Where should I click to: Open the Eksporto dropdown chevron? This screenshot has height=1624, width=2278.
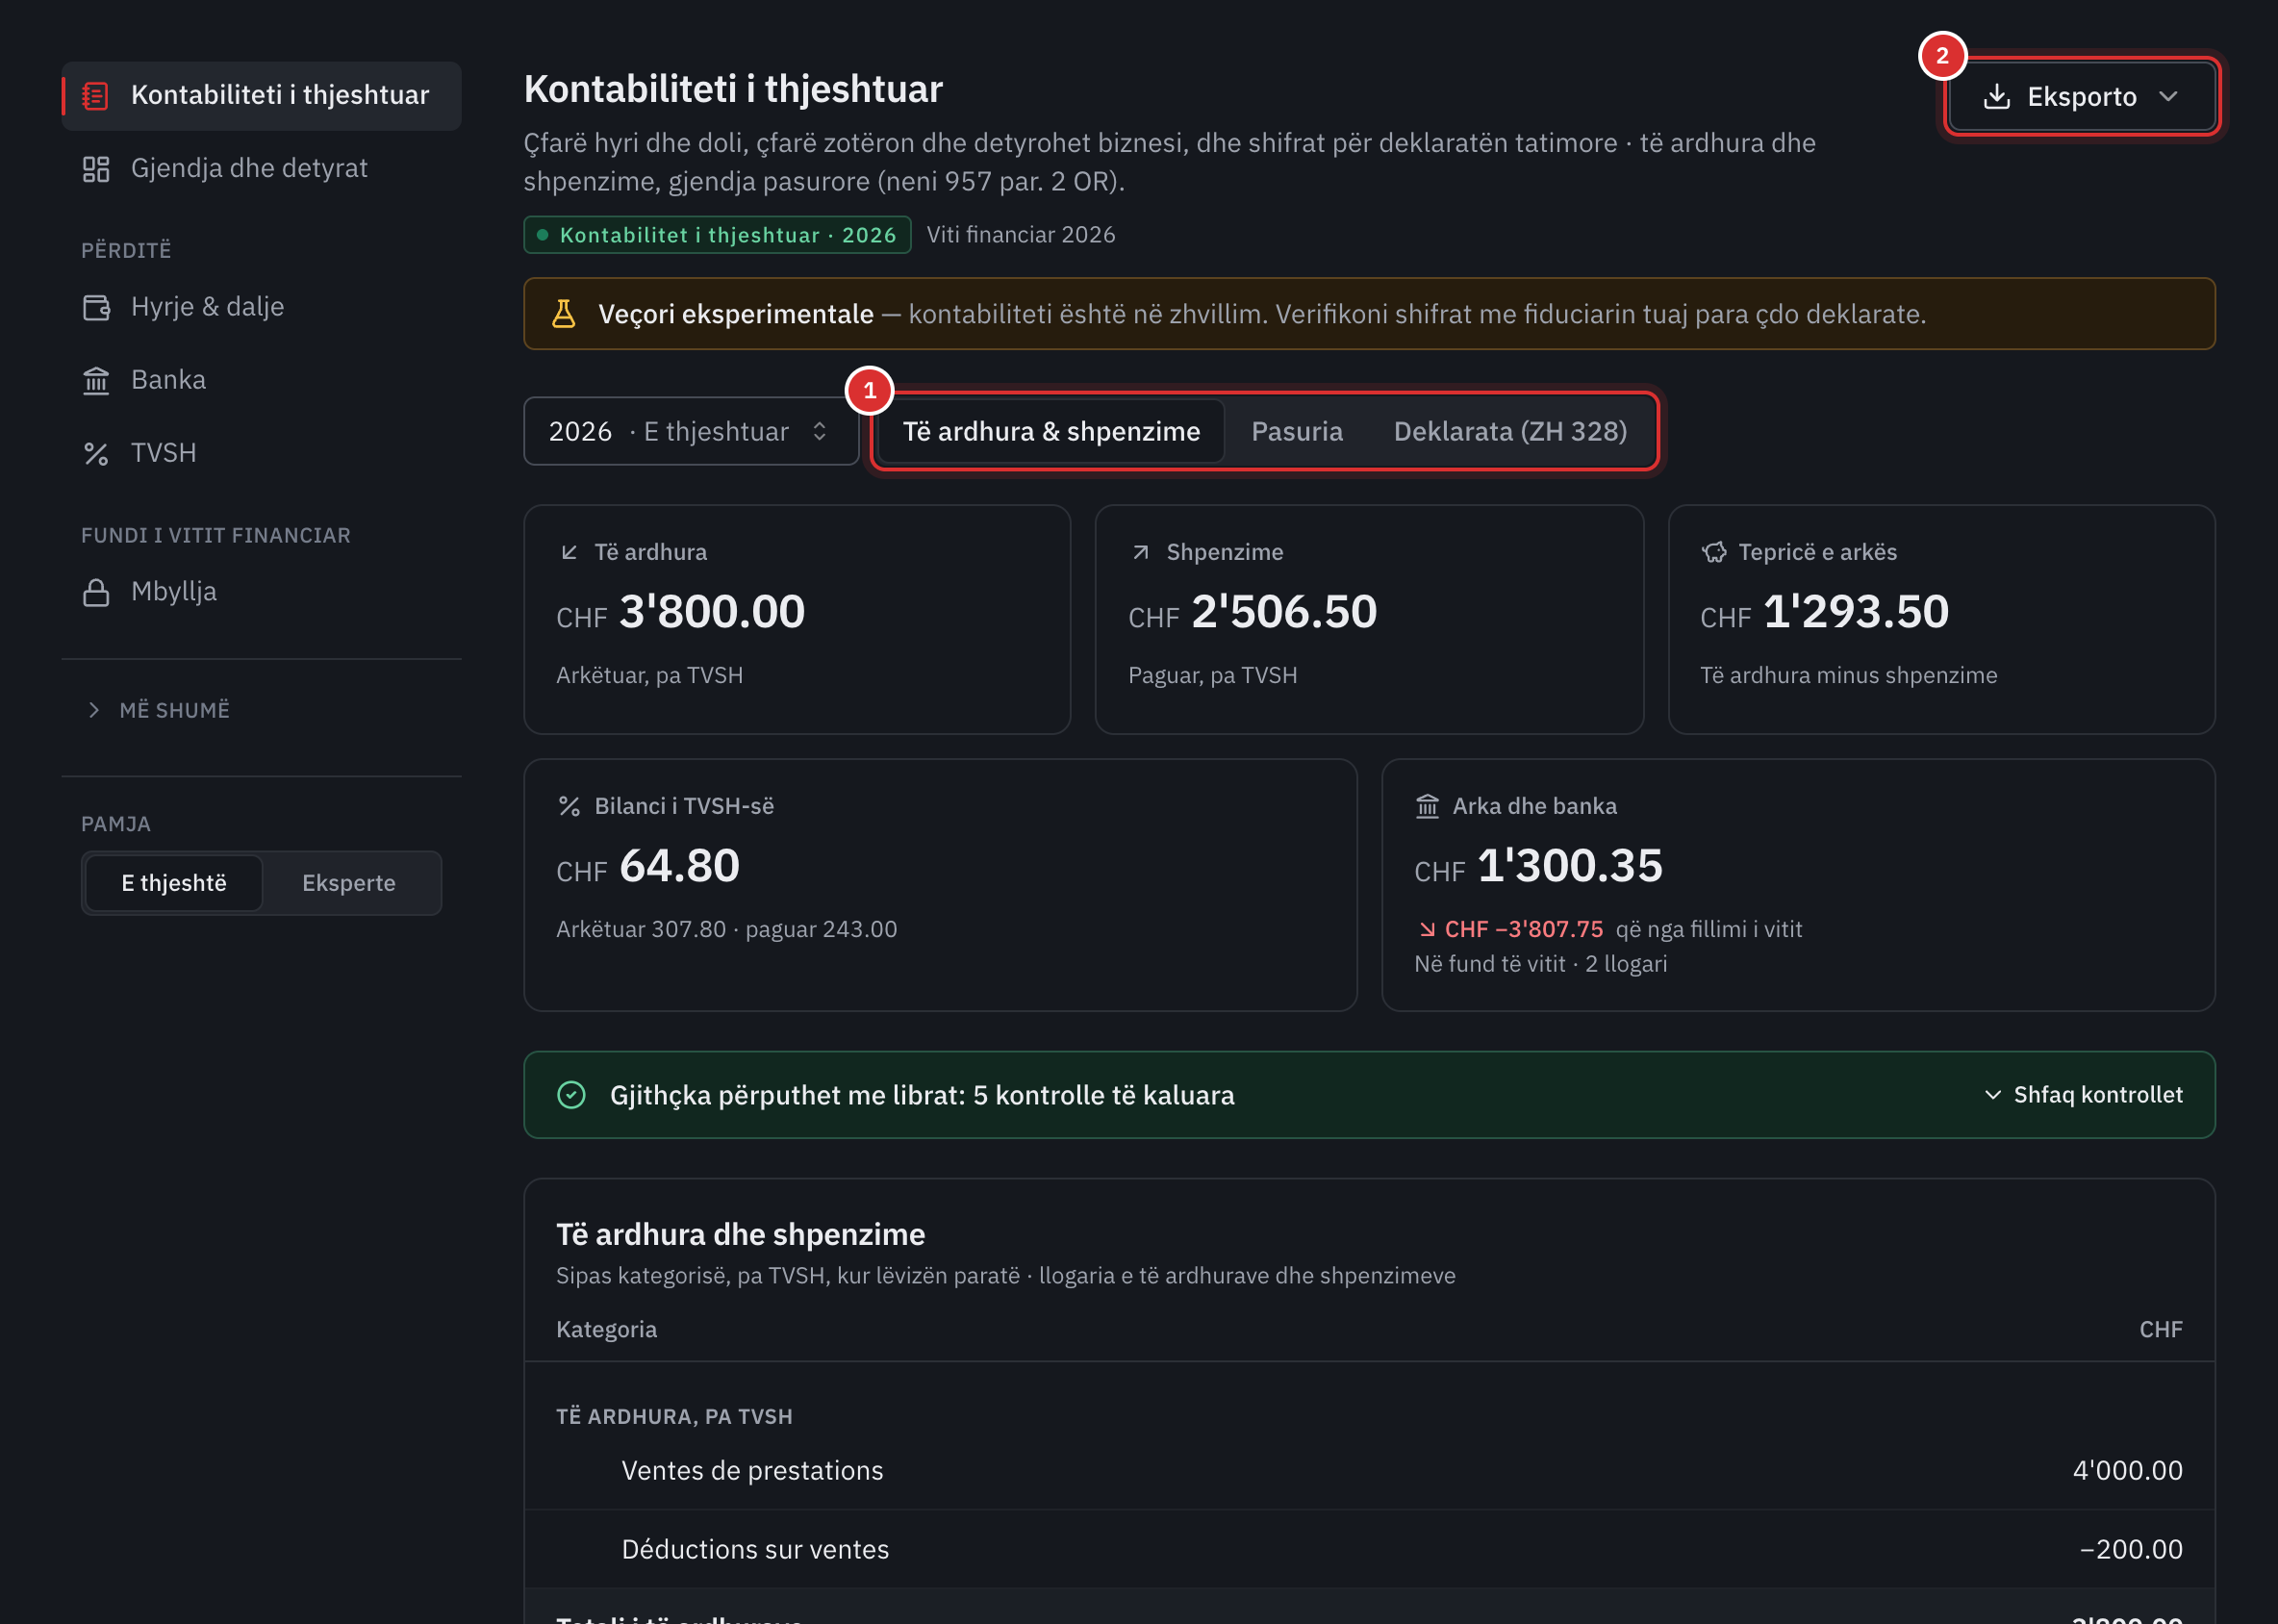pos(2167,96)
